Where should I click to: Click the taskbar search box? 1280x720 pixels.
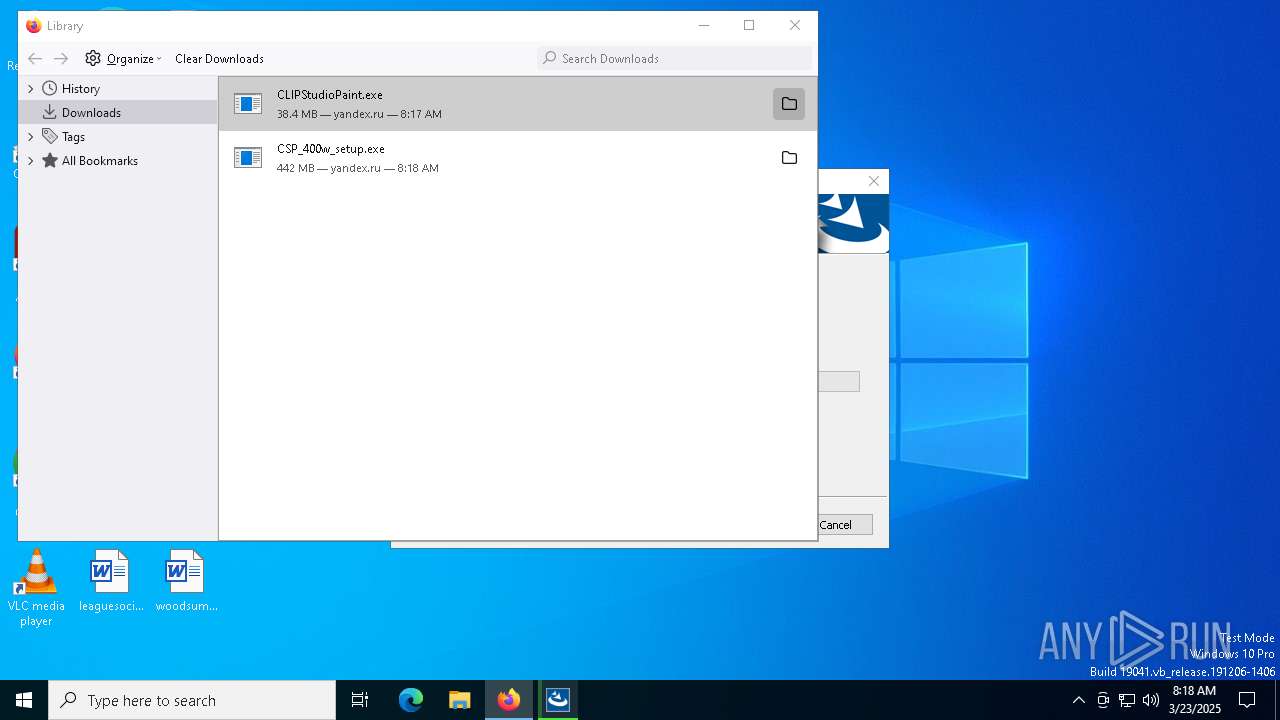pos(192,700)
